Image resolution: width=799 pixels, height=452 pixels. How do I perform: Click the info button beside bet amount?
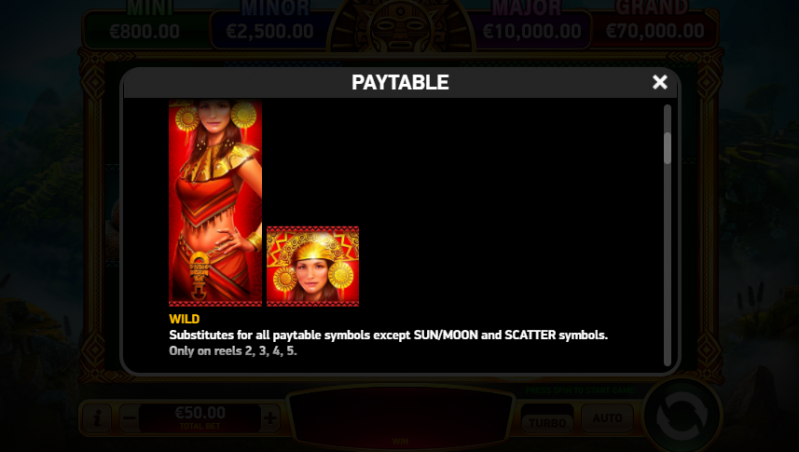coord(97,418)
